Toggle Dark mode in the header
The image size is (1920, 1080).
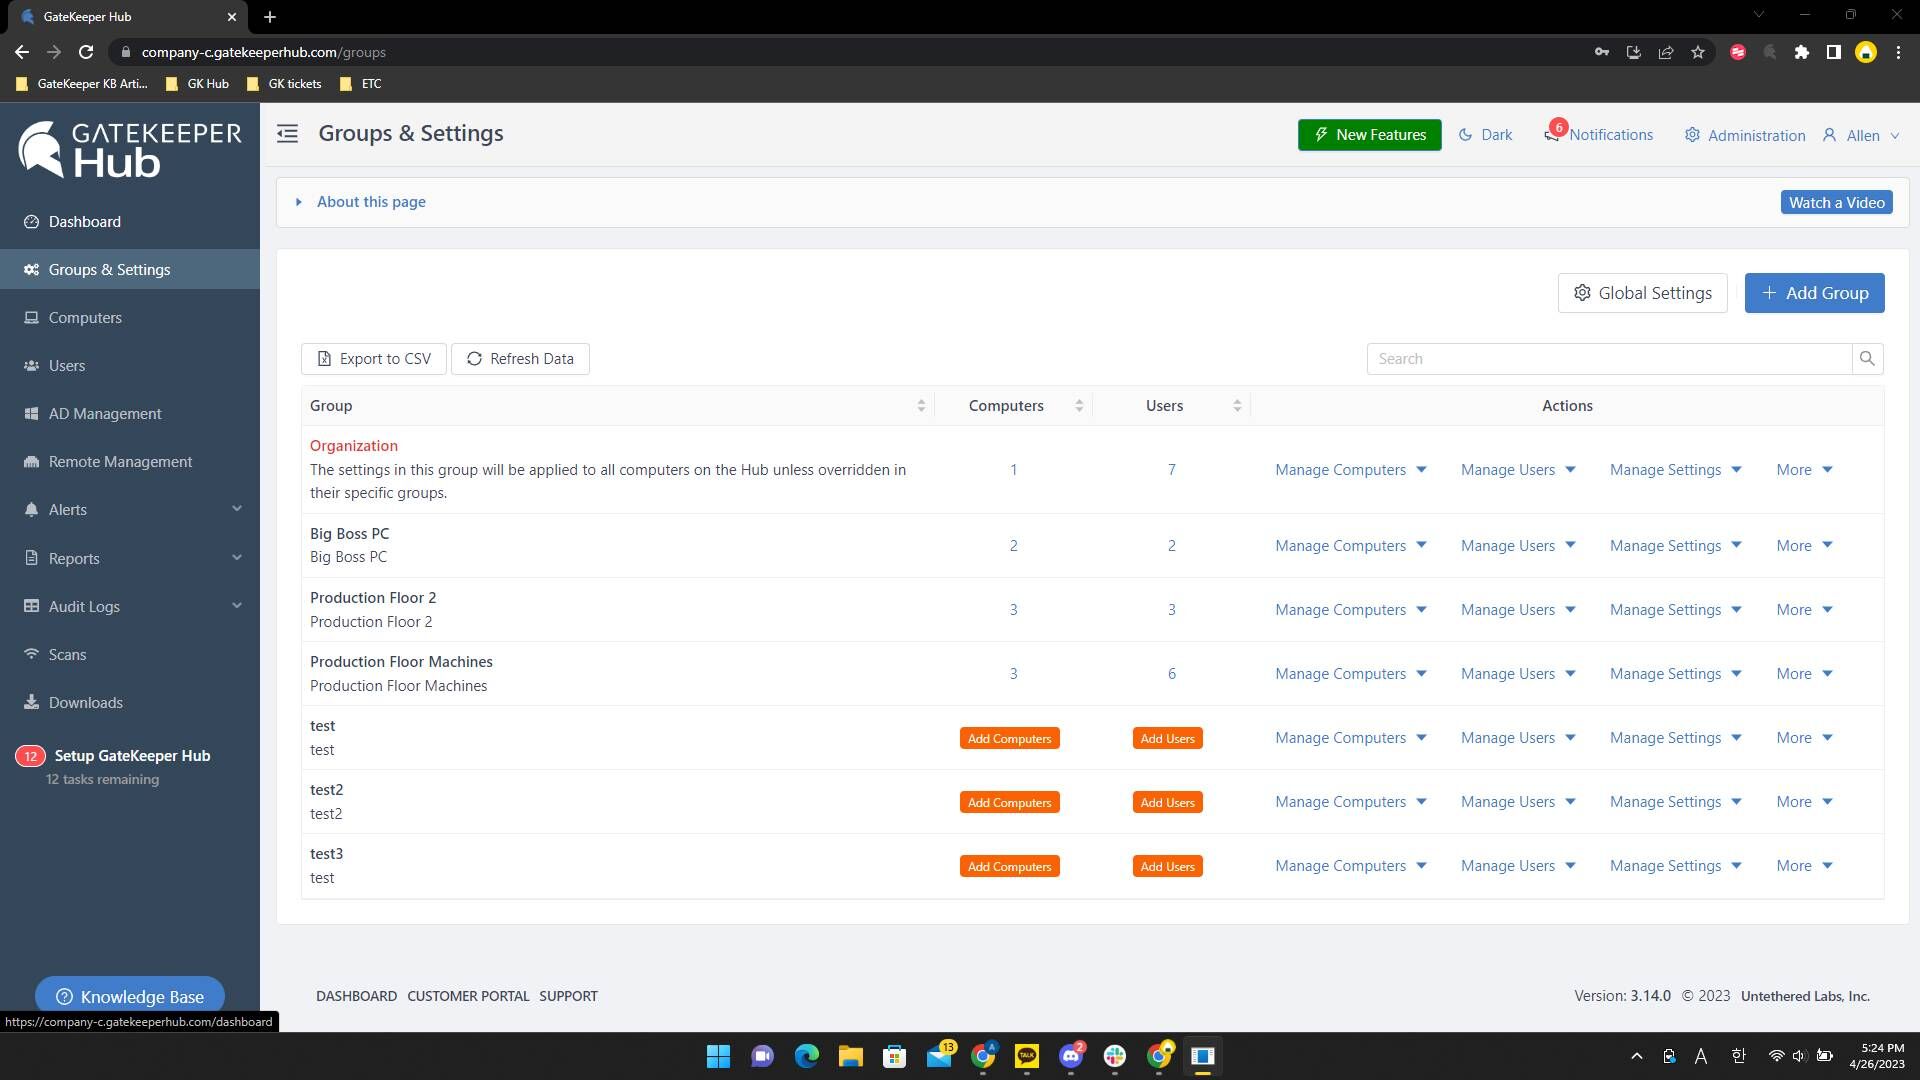pyautogui.click(x=1485, y=134)
